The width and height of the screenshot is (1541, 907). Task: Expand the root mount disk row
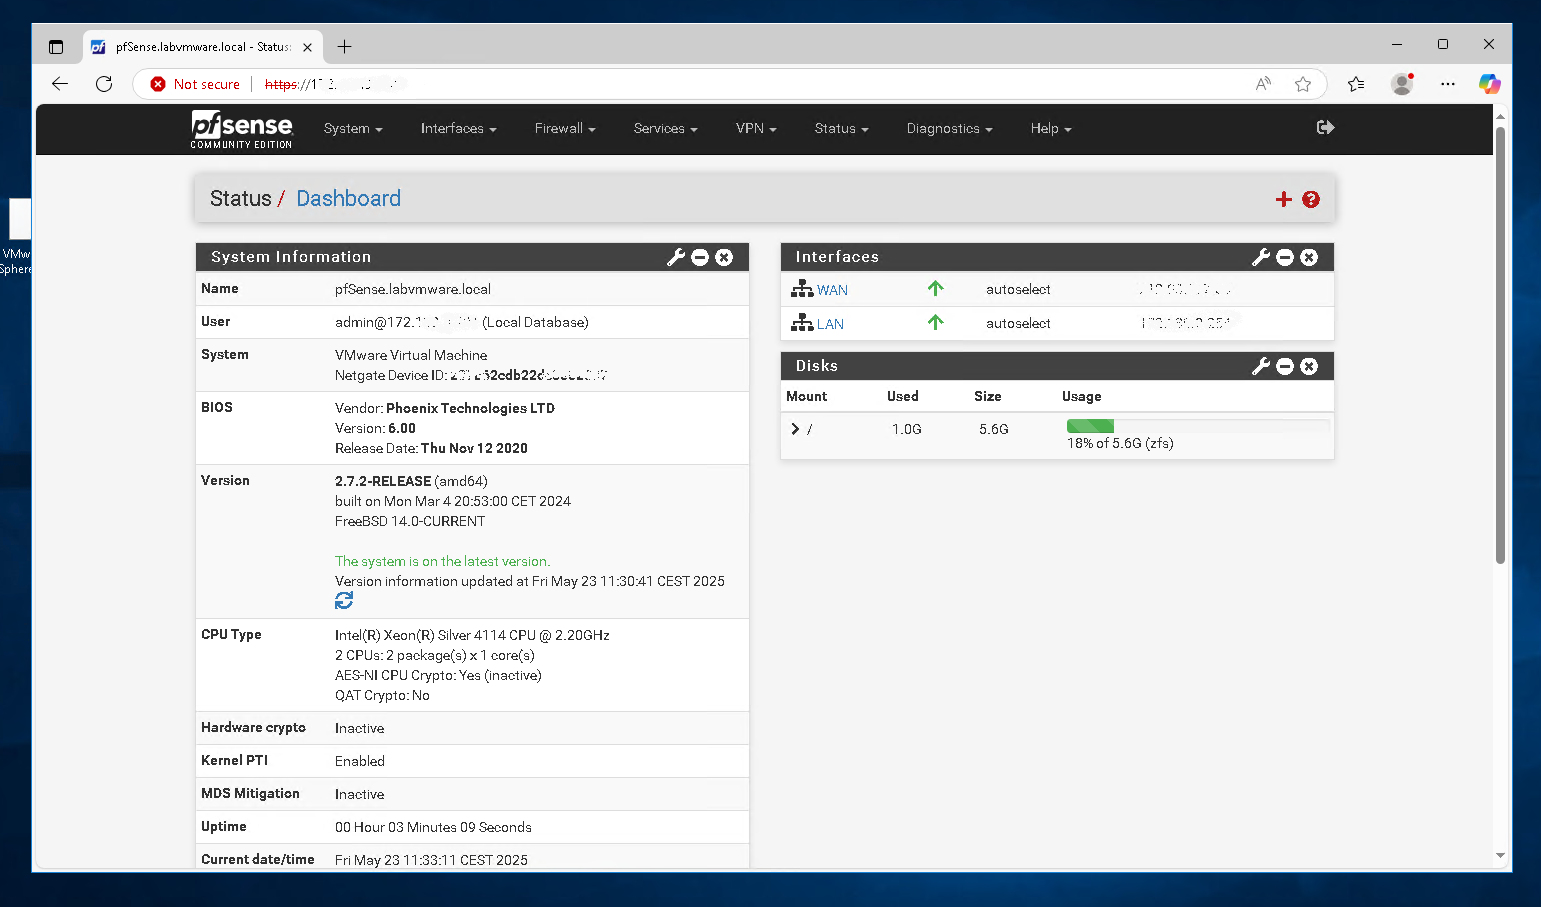click(x=795, y=429)
